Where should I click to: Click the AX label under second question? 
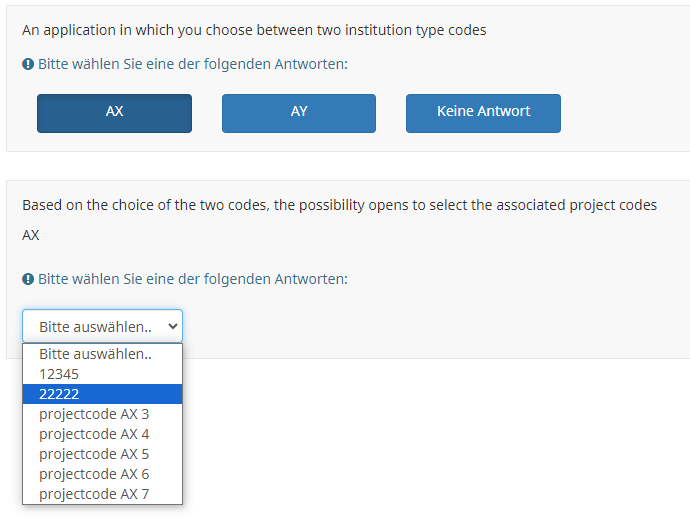pos(31,235)
